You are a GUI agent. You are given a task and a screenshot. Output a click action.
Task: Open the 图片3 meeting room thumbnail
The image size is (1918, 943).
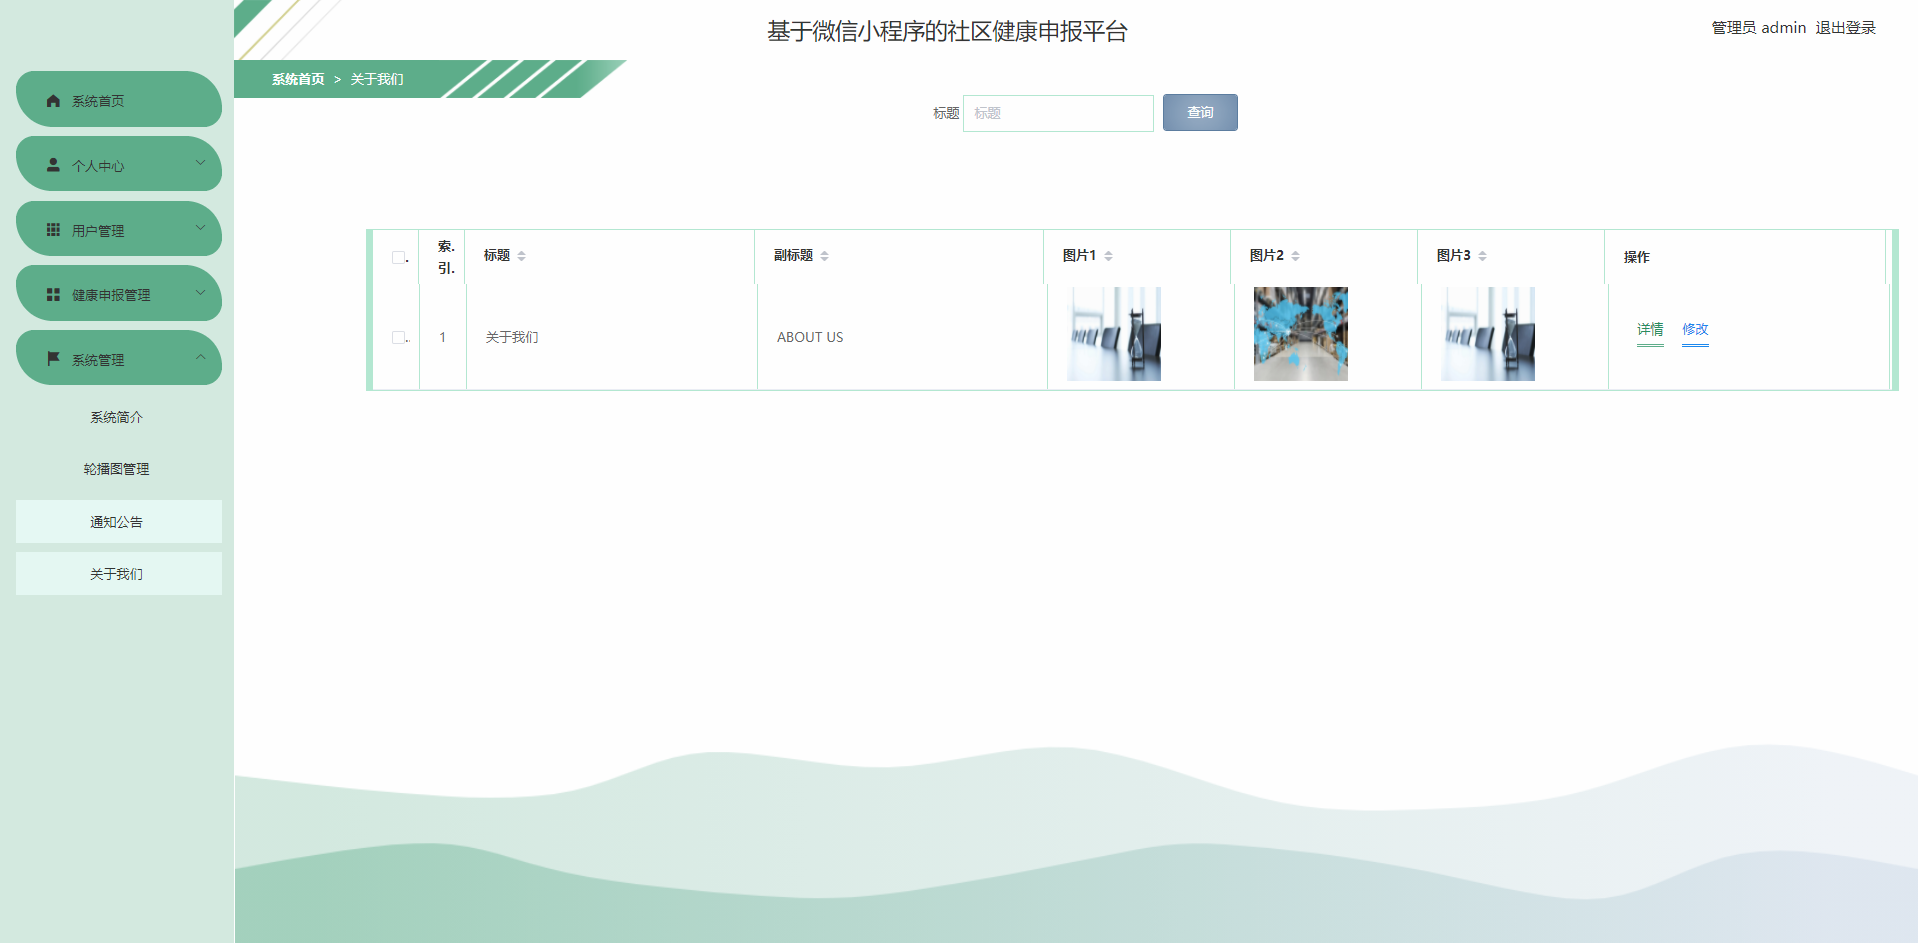coord(1488,334)
